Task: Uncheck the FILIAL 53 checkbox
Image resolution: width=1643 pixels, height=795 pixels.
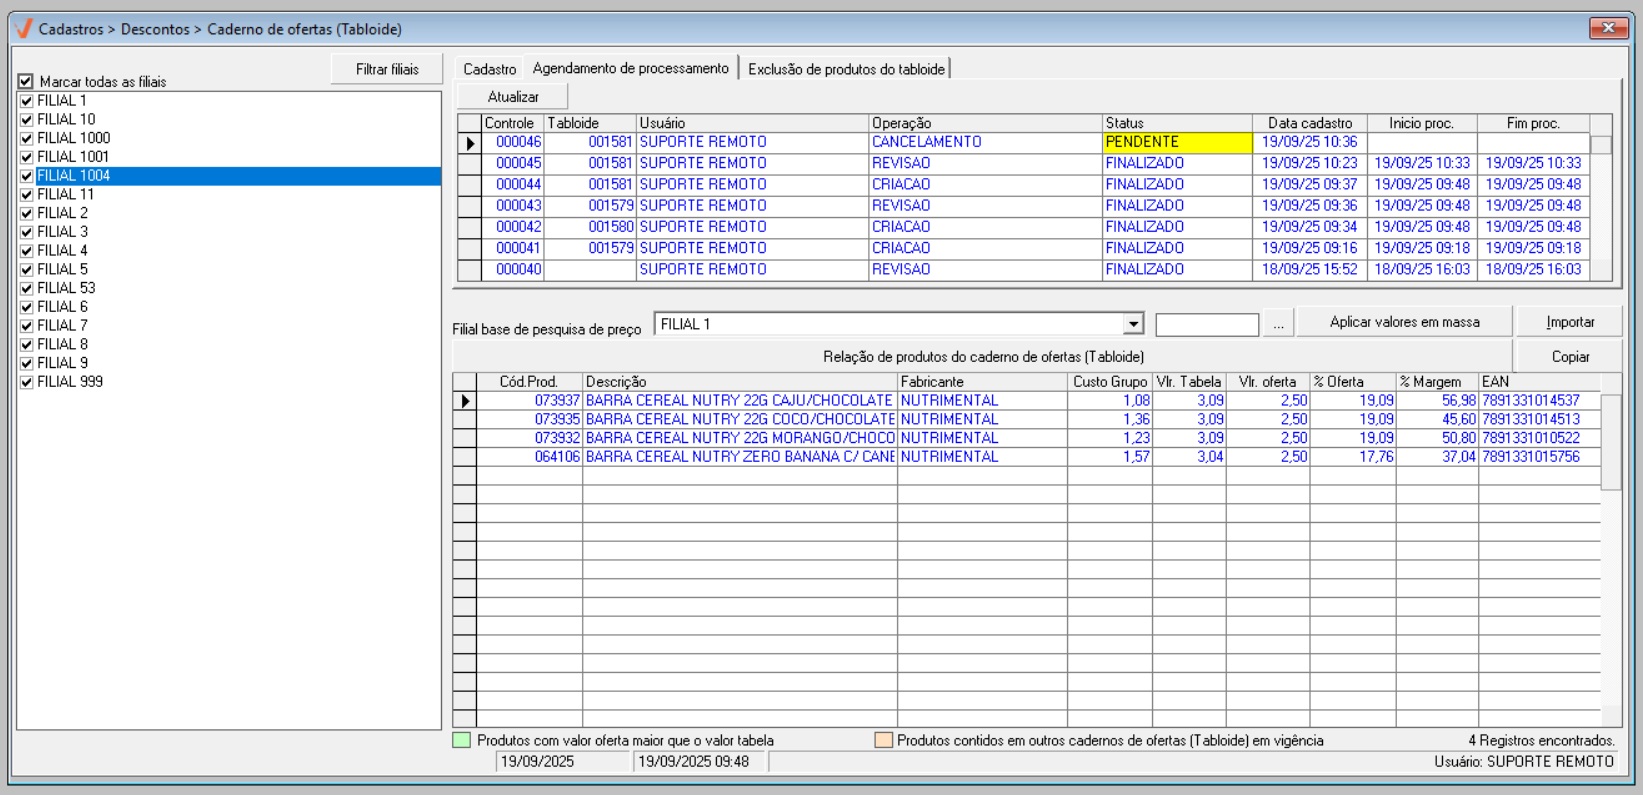Action: click(27, 289)
